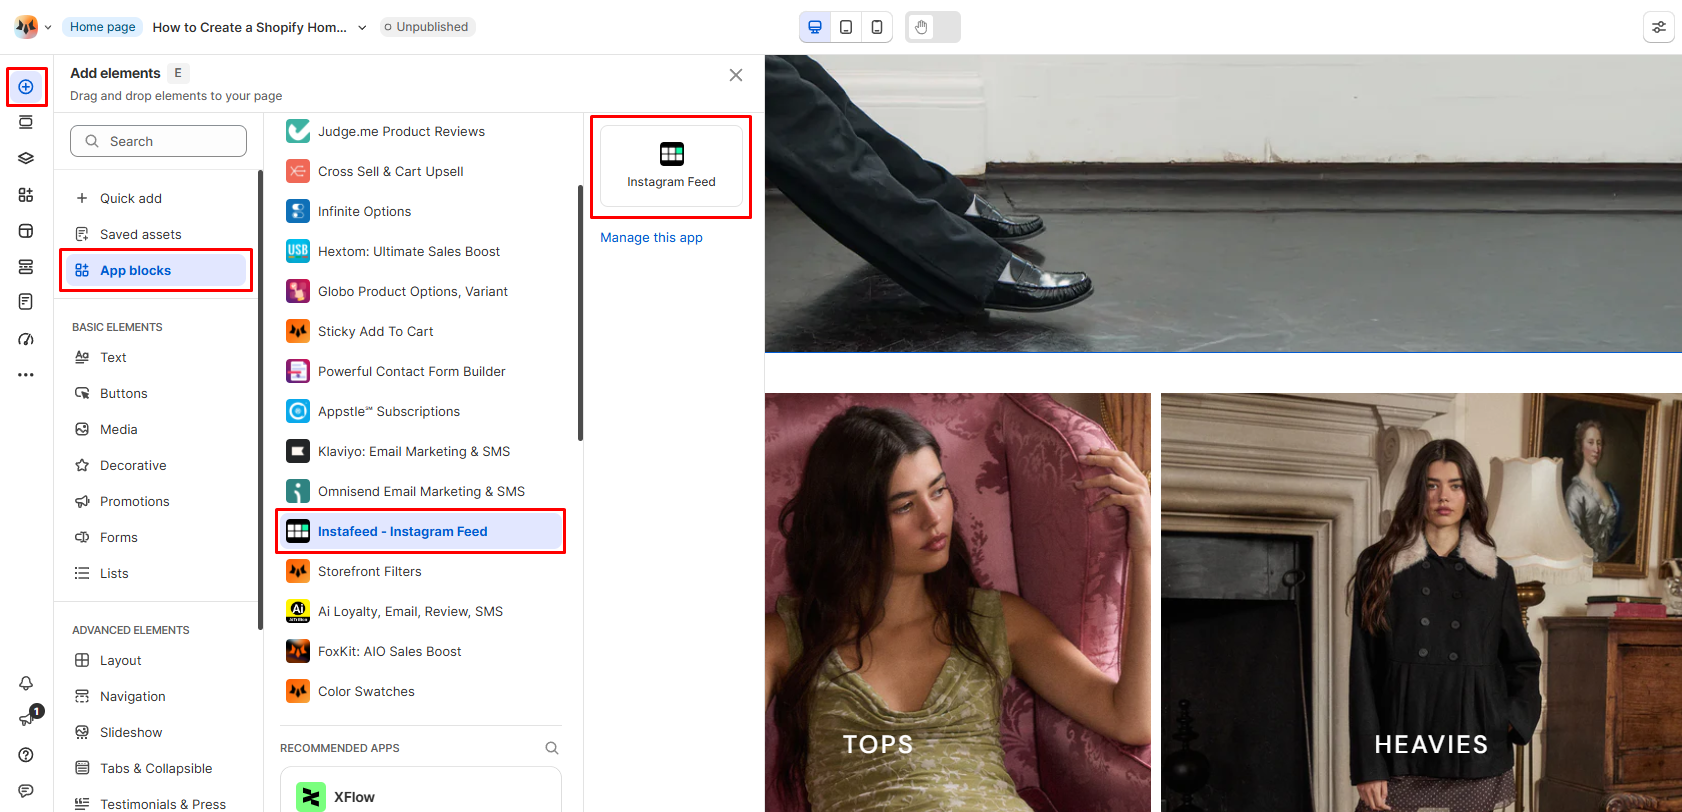
Task: Open the speedometer icon in left sidebar
Action: 26,339
